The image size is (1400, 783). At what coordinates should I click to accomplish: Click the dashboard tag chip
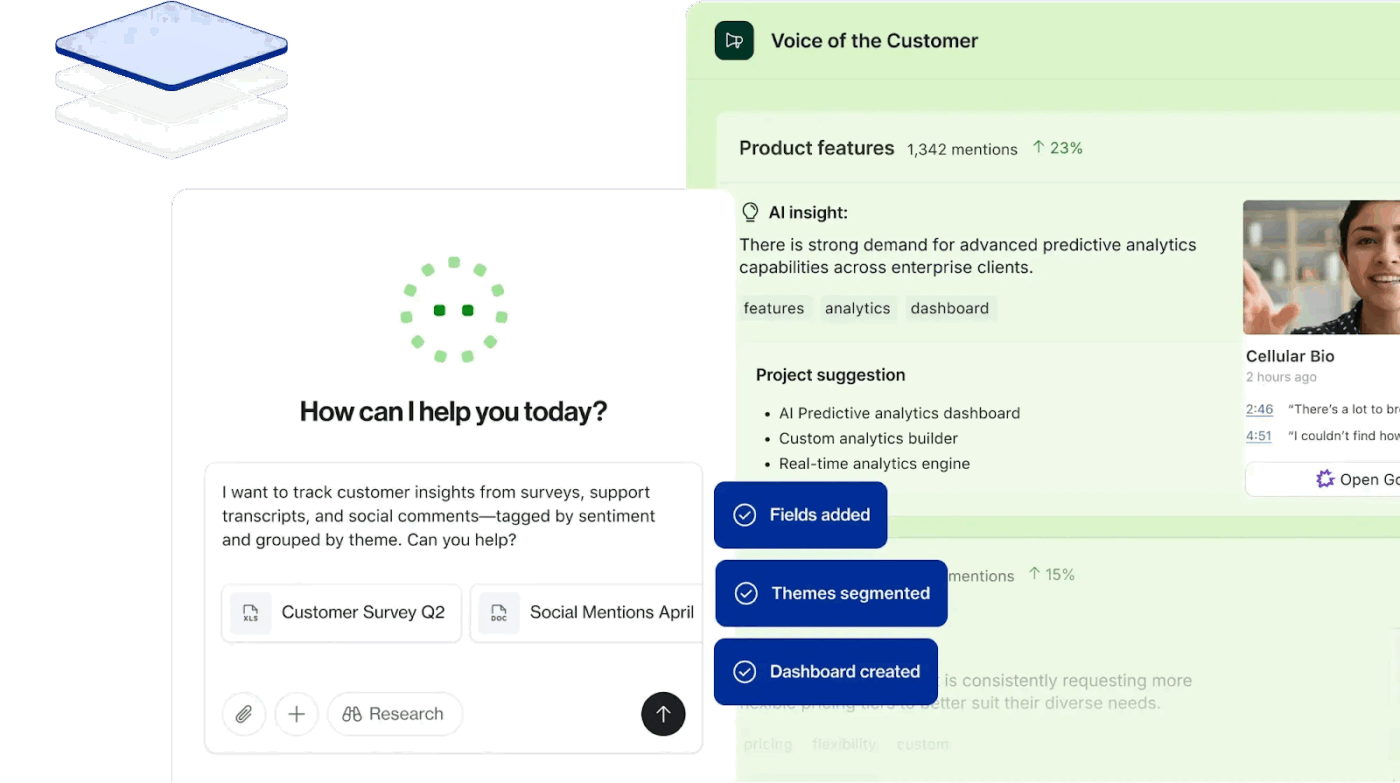point(949,308)
